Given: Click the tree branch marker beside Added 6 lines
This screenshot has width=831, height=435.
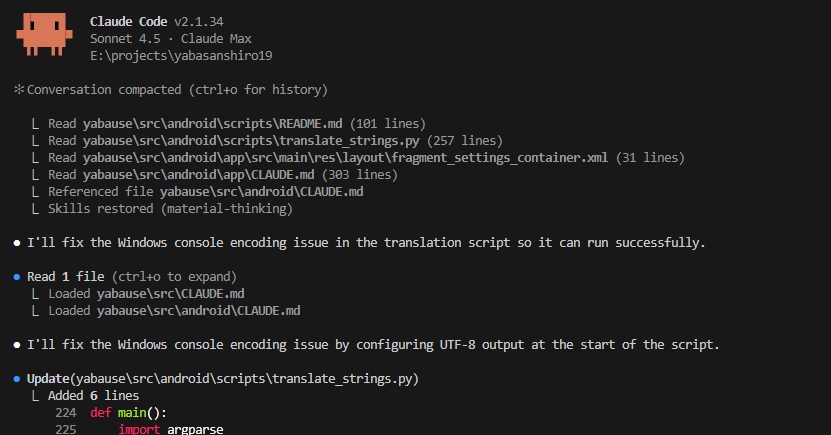Looking at the screenshot, I should coord(37,396).
